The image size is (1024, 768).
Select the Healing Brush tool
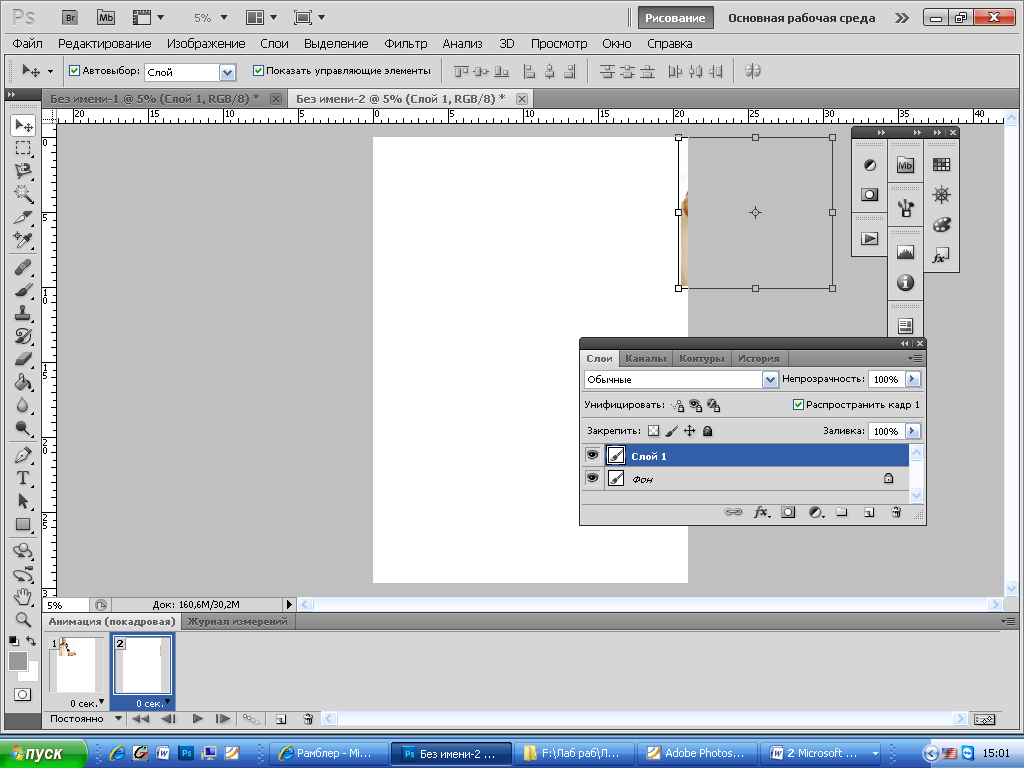point(23,267)
